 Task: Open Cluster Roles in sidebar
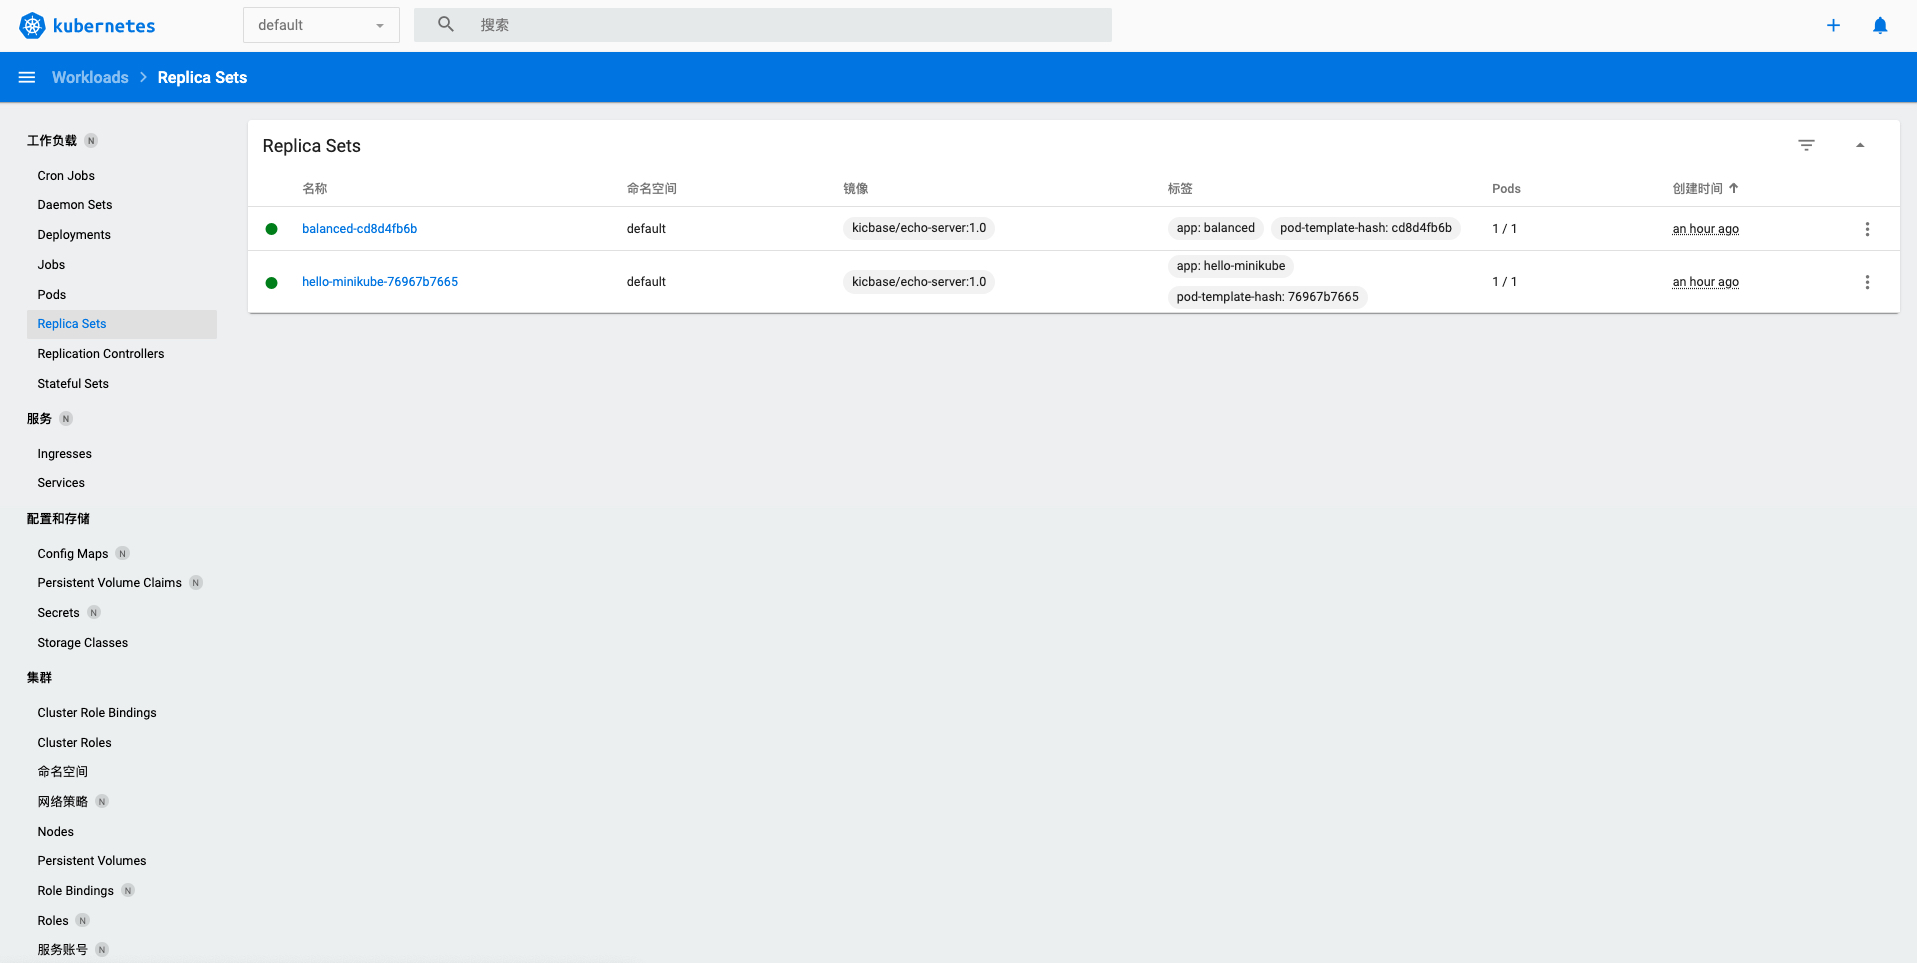pyautogui.click(x=74, y=743)
